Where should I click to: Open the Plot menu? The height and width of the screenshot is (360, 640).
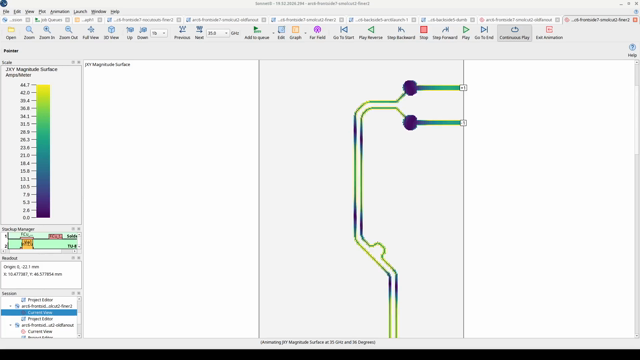point(42,11)
